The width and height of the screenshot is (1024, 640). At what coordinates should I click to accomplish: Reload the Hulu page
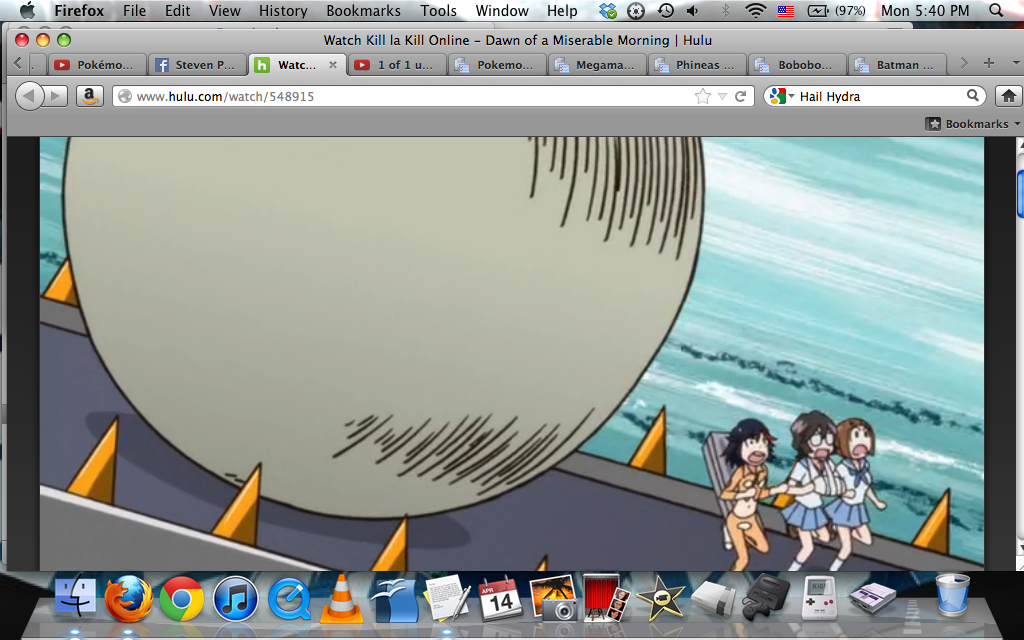click(741, 96)
